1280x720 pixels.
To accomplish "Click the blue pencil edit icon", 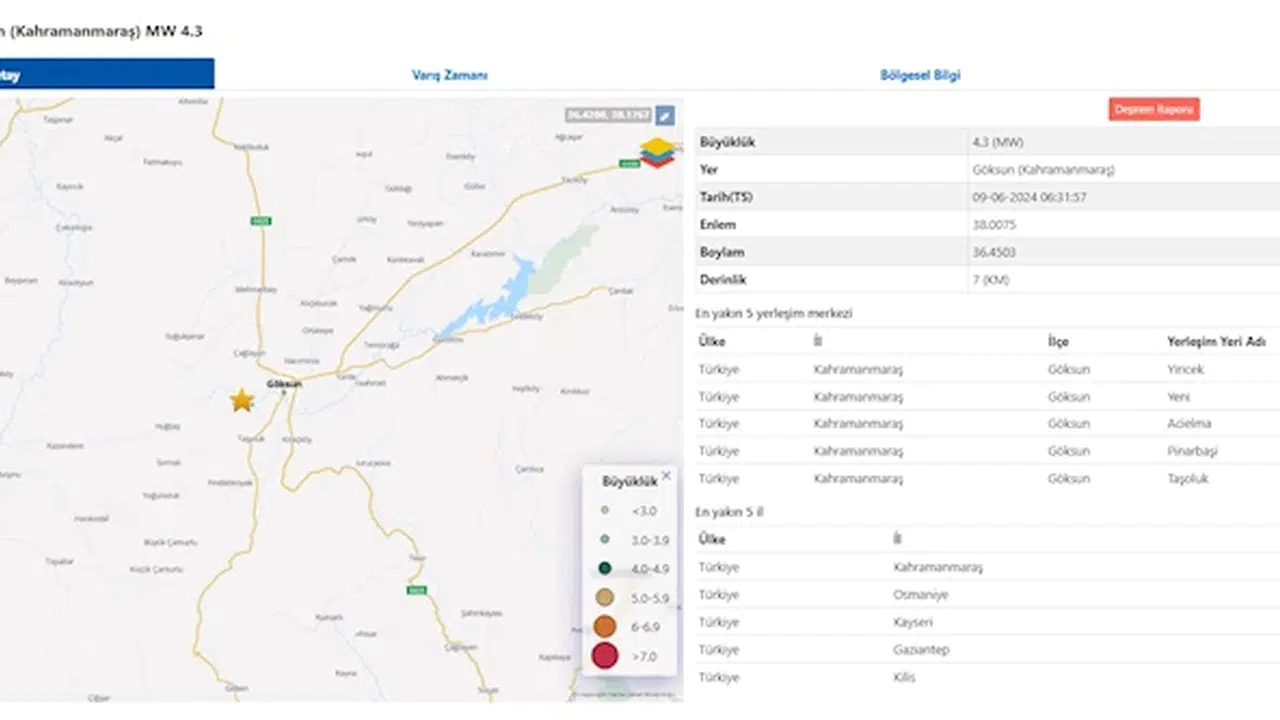I will coord(665,116).
